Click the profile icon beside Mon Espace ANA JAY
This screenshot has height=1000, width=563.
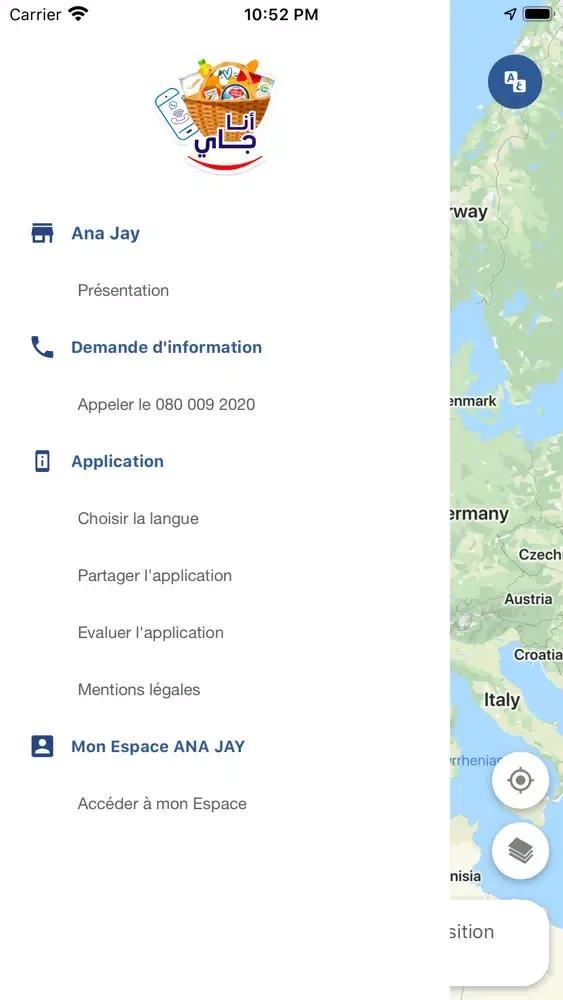pos(42,746)
